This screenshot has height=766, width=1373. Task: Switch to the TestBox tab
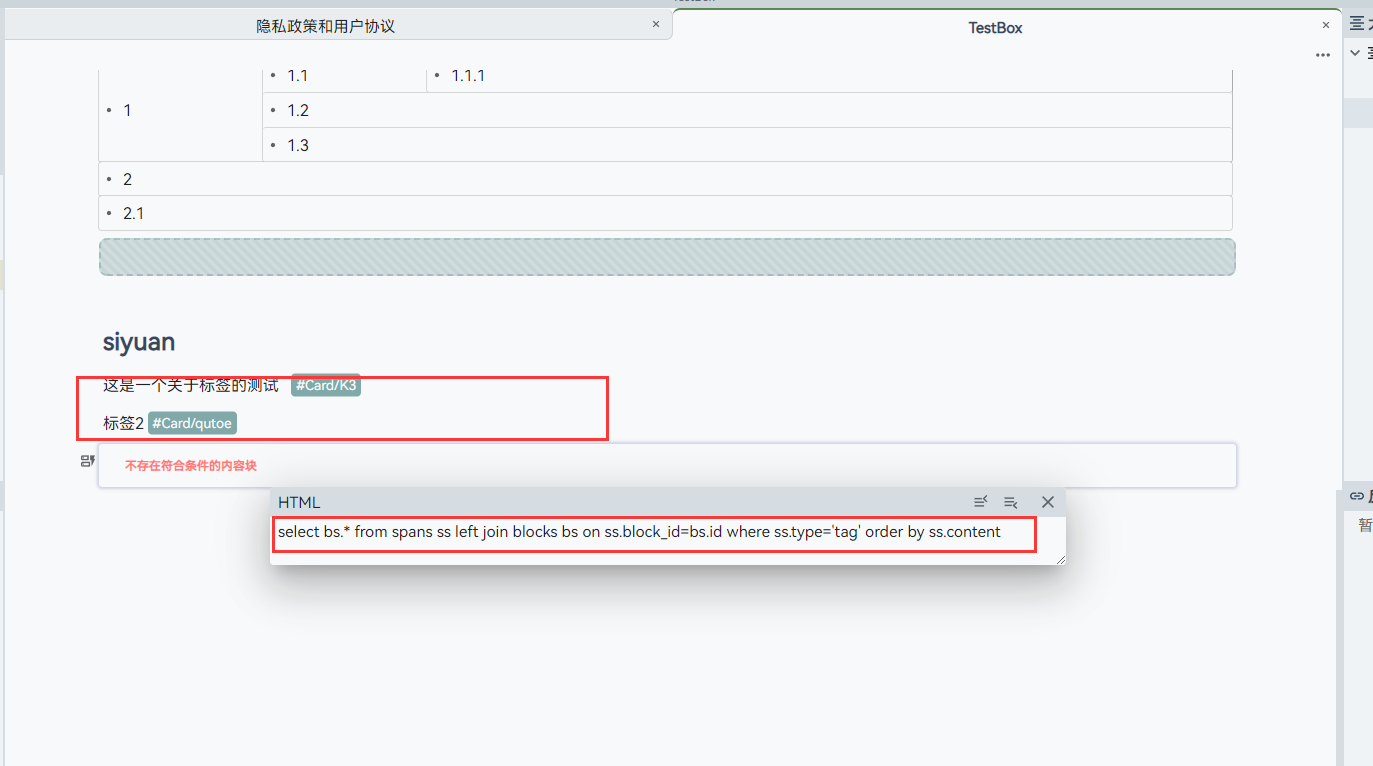point(994,28)
